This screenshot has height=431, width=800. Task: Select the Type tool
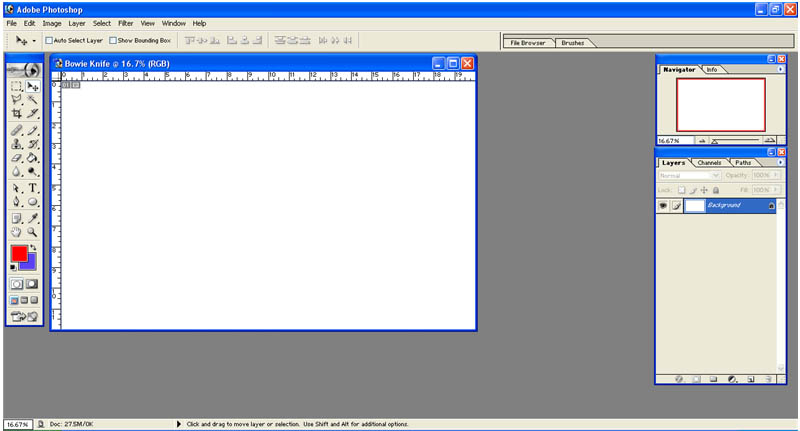coord(33,188)
